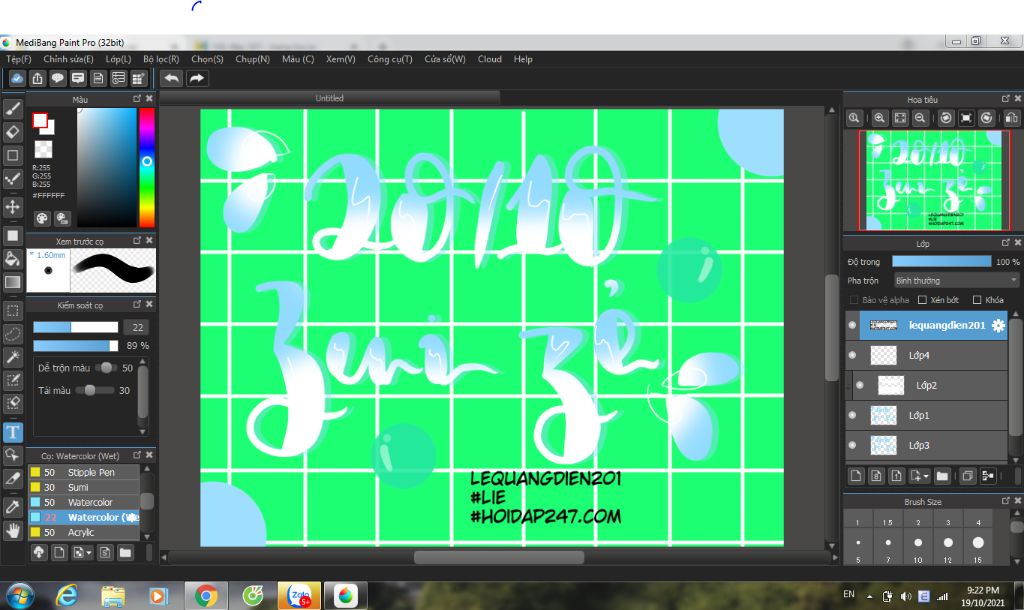Create new layer folder icon
1024x610 pixels.
tap(942, 476)
